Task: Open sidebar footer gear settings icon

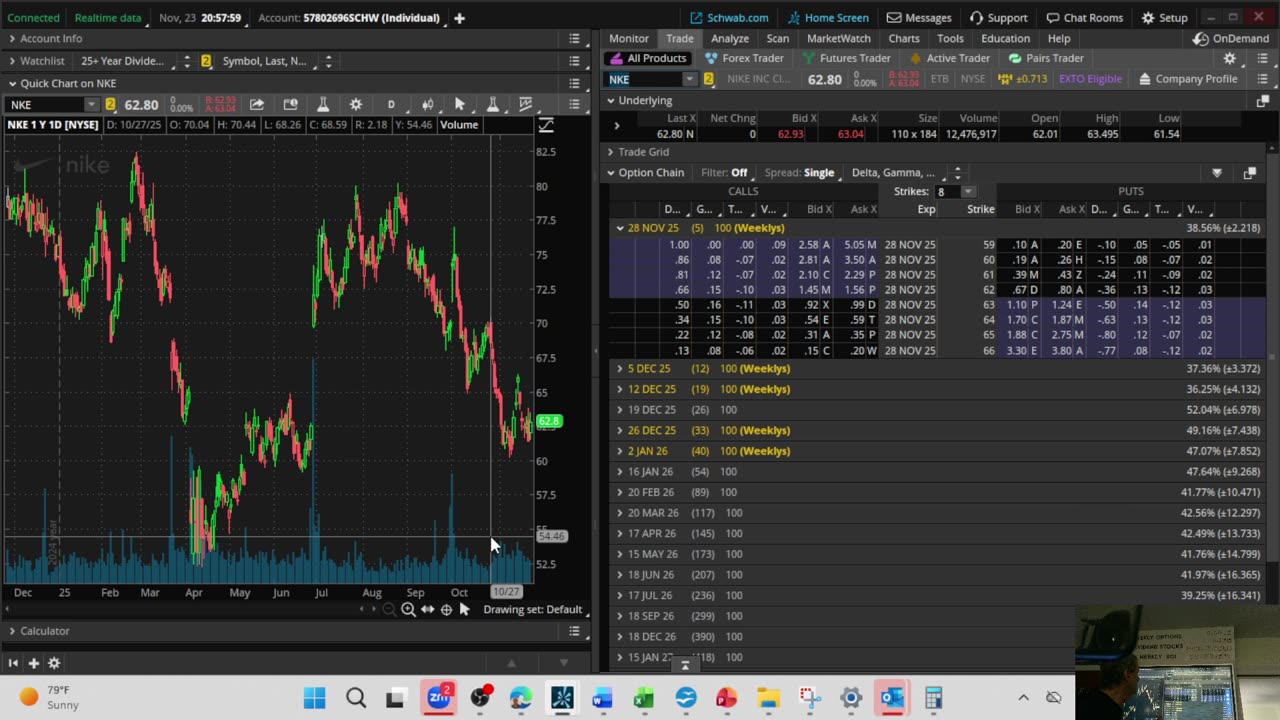Action: click(54, 663)
